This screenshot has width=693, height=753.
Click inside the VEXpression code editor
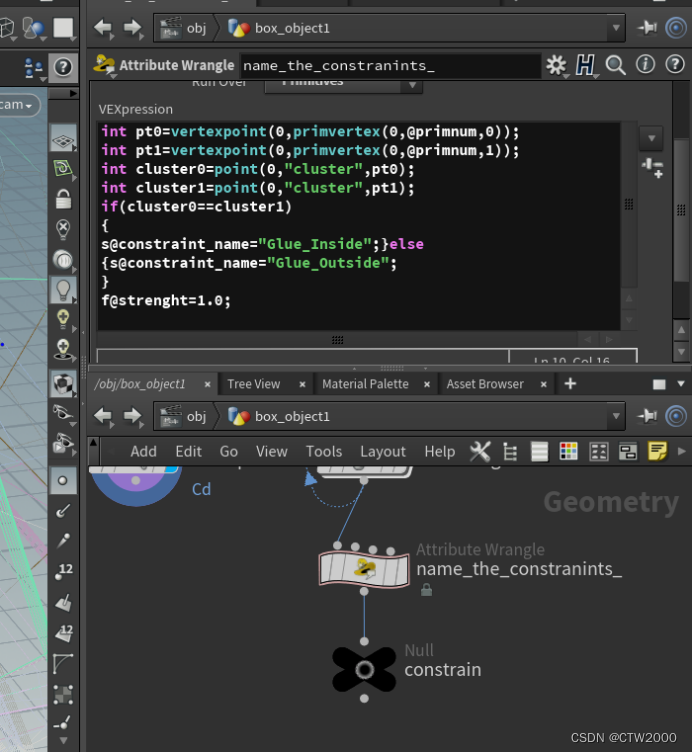coord(359,226)
